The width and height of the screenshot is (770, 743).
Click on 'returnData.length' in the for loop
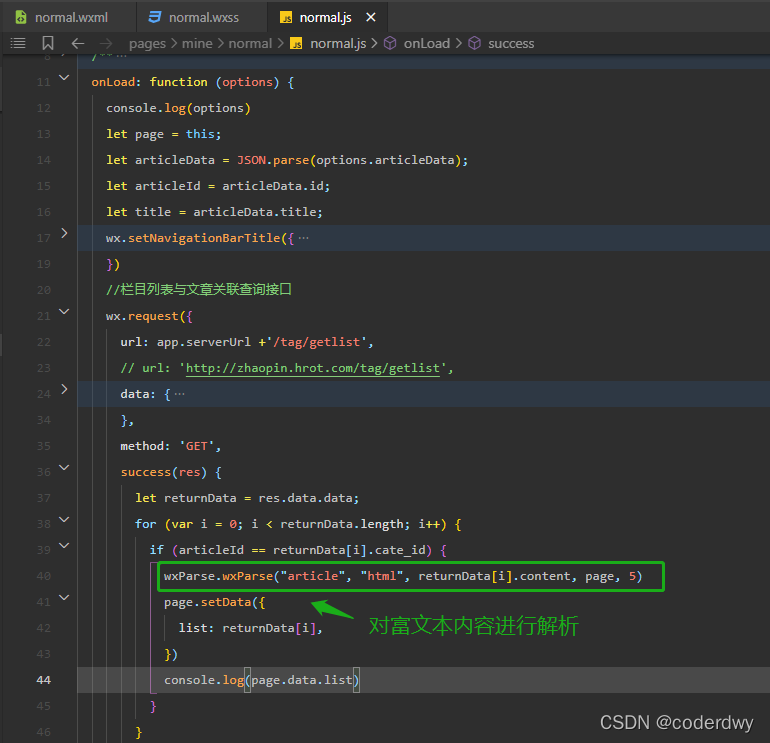coord(343,524)
